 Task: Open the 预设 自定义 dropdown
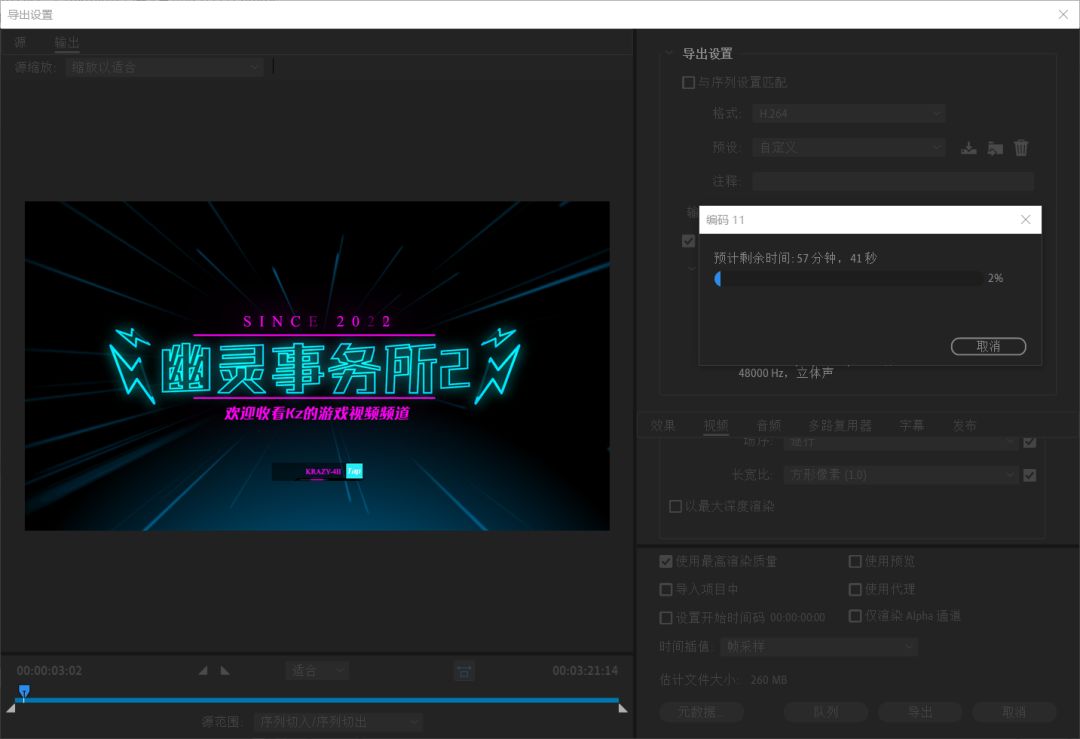point(849,147)
